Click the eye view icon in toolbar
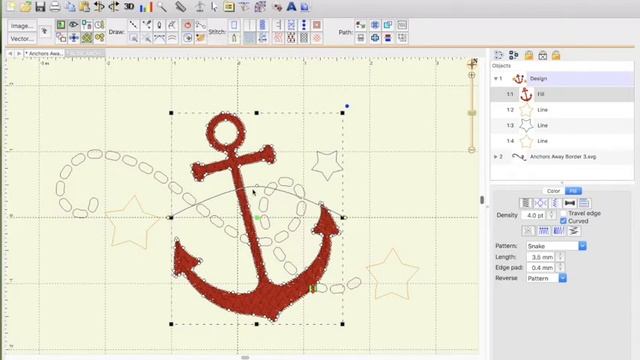This screenshot has height=360, width=640. pos(73,25)
